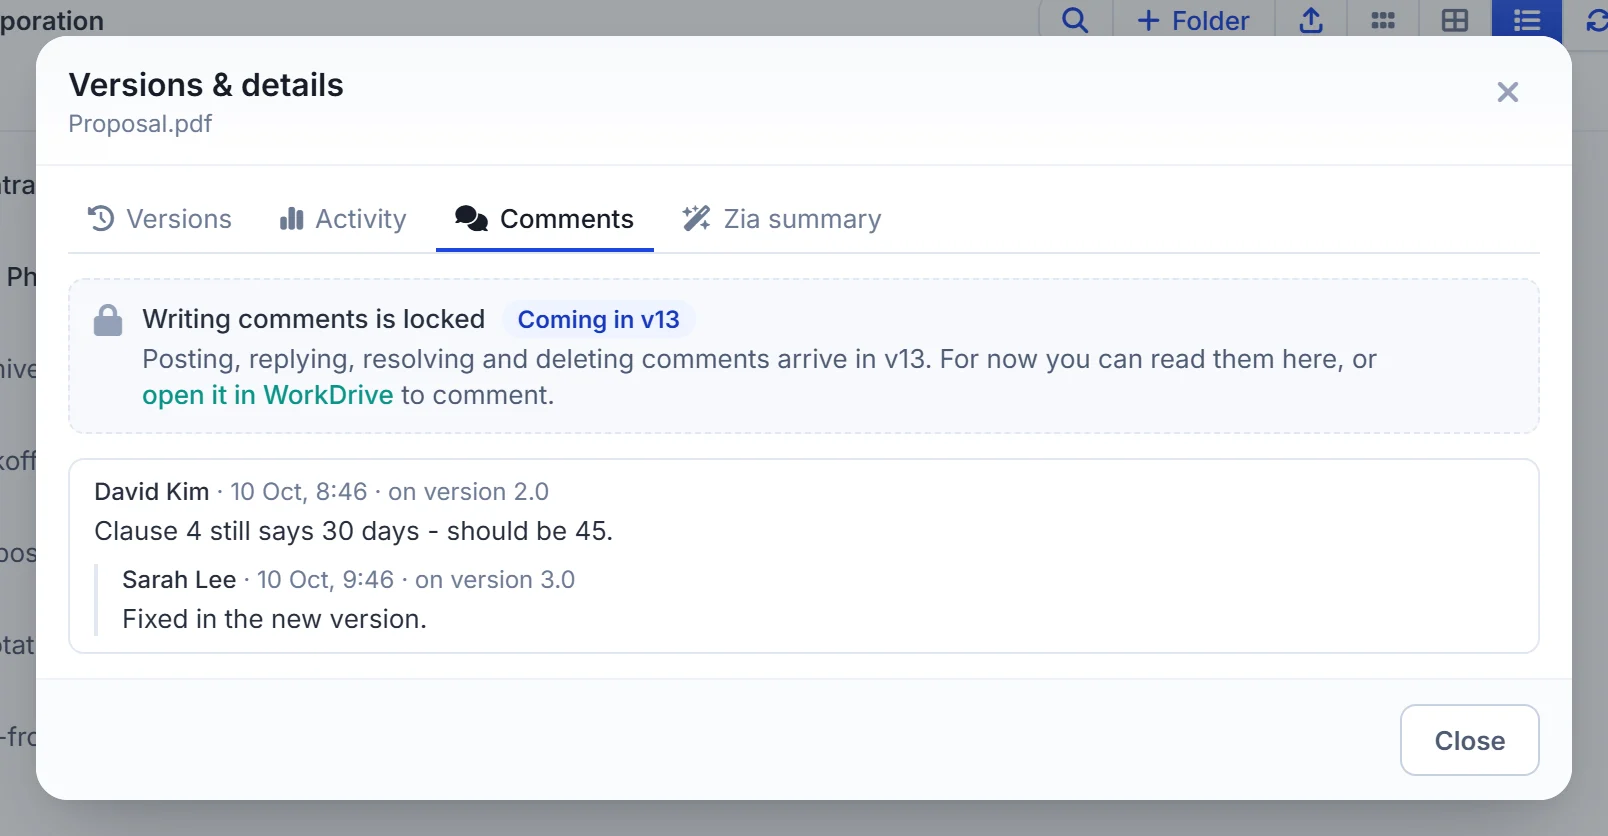Open the Versions tab
Screen dimensions: 1608x836
coord(159,219)
